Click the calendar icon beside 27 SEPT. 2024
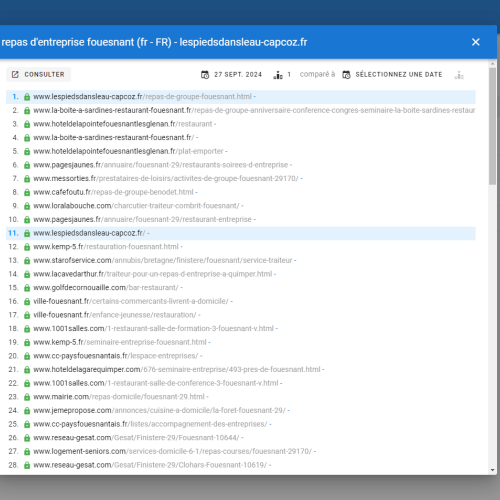Screen dimensions: 500x500 pos(205,75)
